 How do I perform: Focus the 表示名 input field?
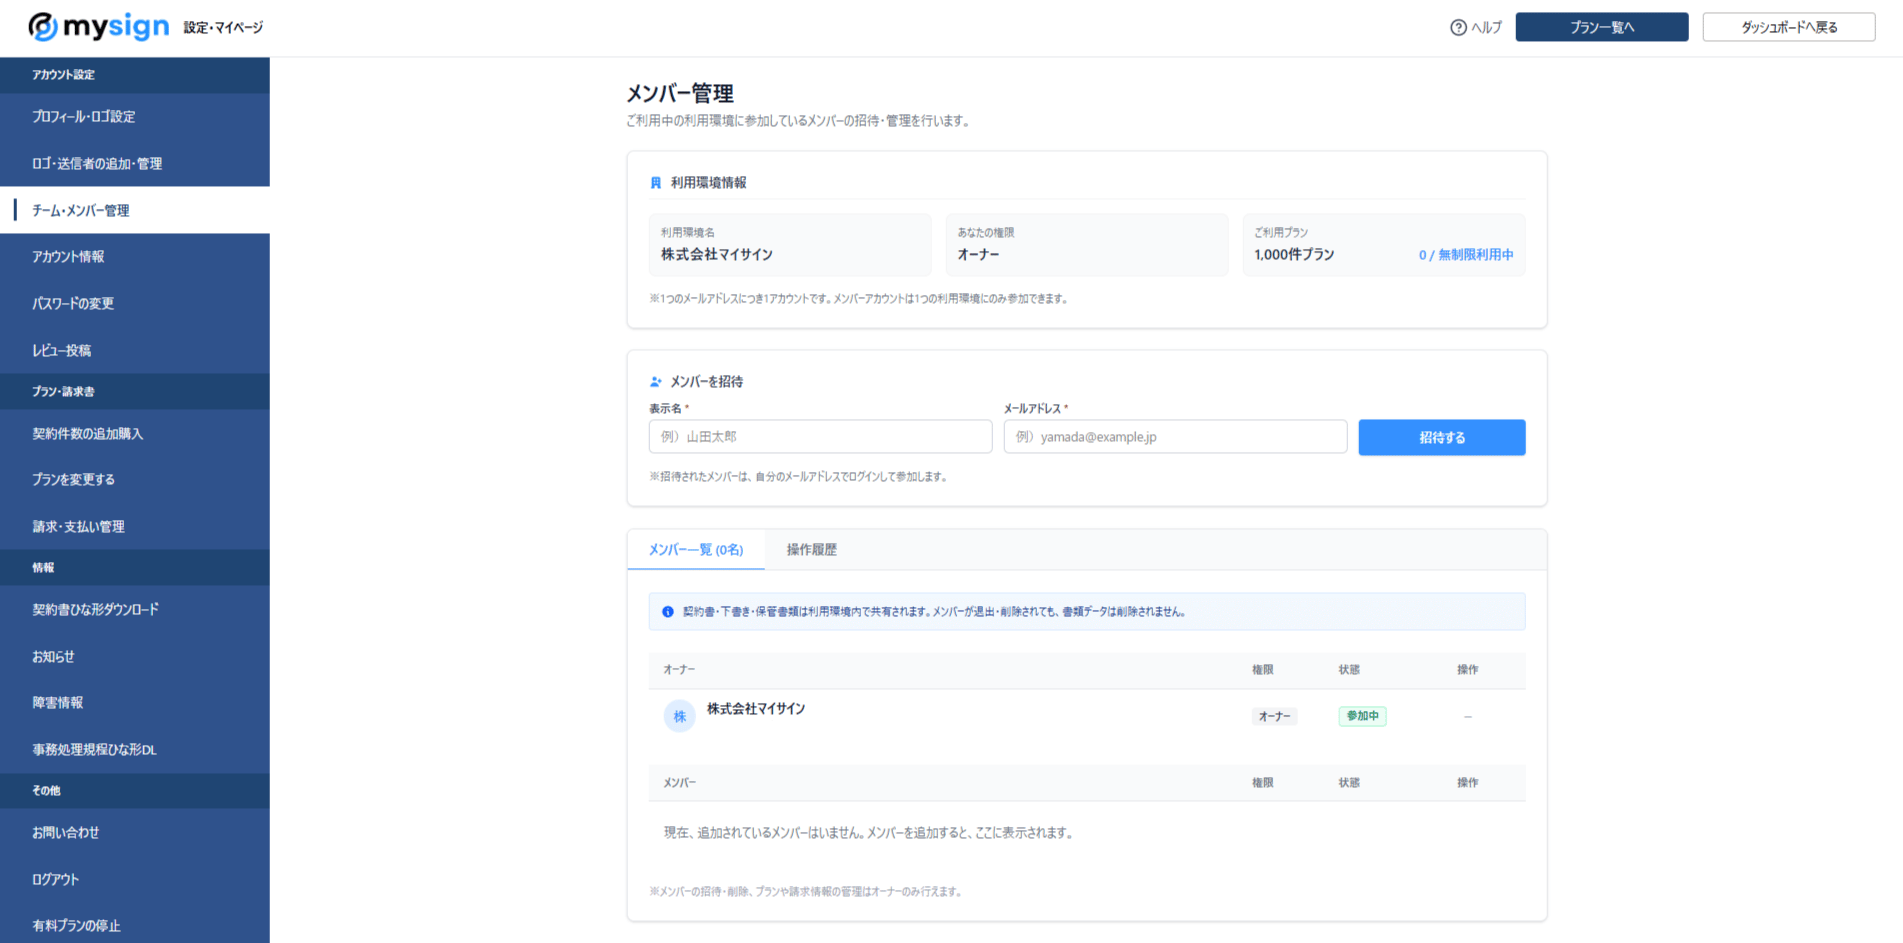820,437
